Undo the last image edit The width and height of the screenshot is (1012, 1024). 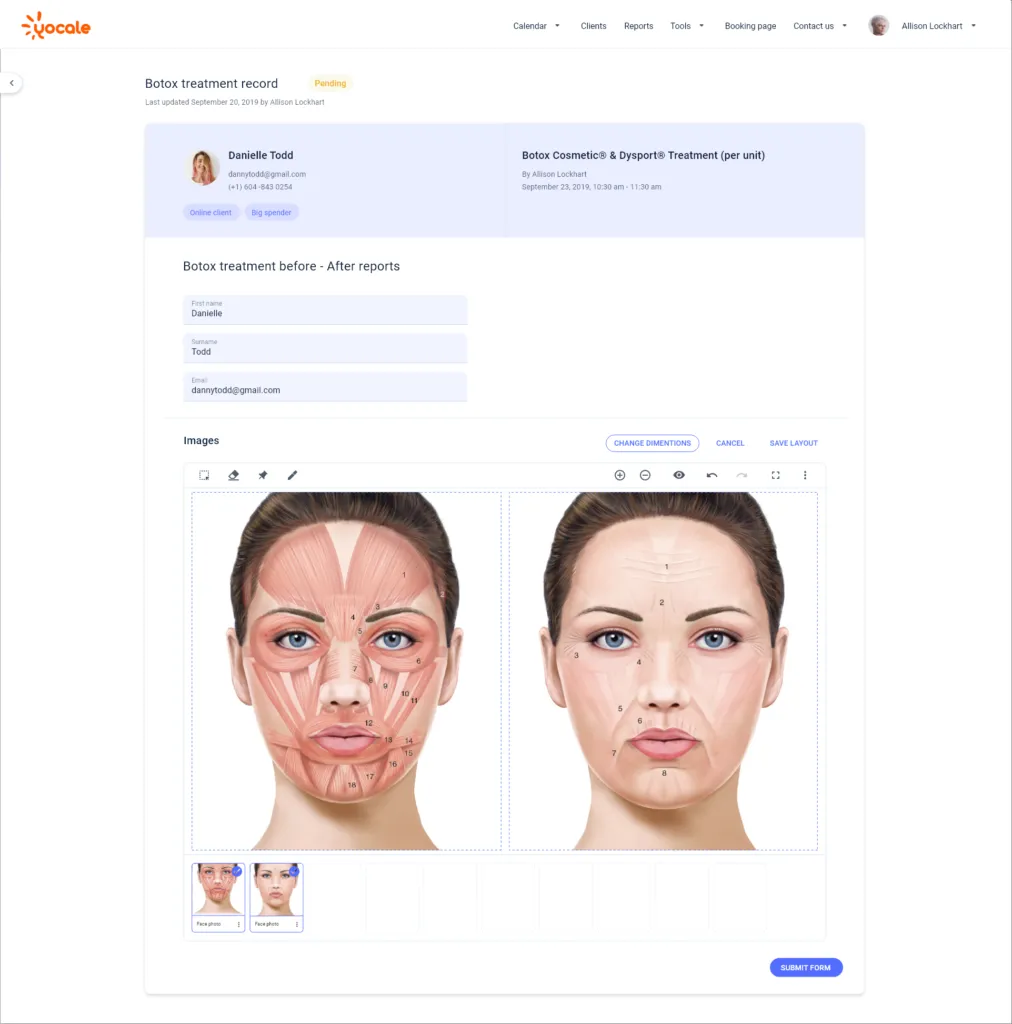[x=712, y=475]
